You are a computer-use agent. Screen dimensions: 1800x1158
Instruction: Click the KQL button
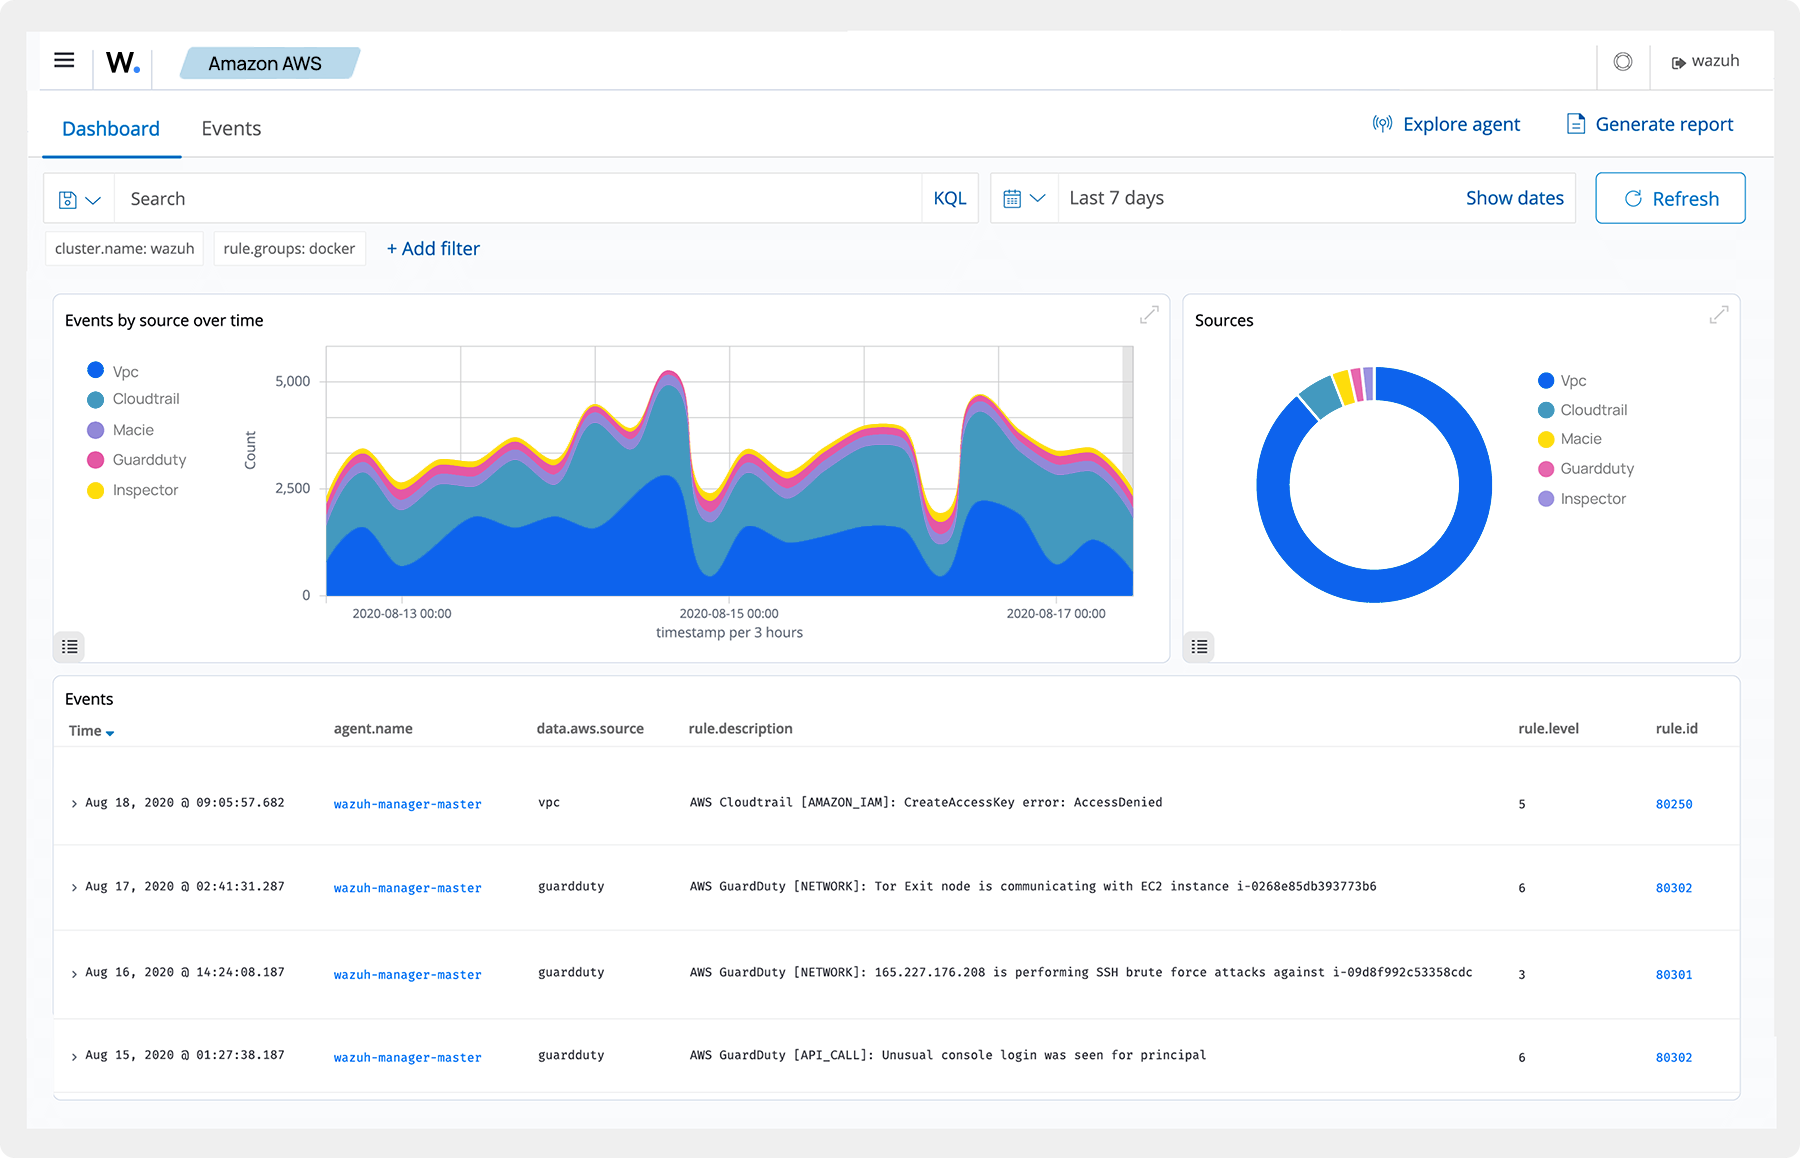click(x=949, y=198)
